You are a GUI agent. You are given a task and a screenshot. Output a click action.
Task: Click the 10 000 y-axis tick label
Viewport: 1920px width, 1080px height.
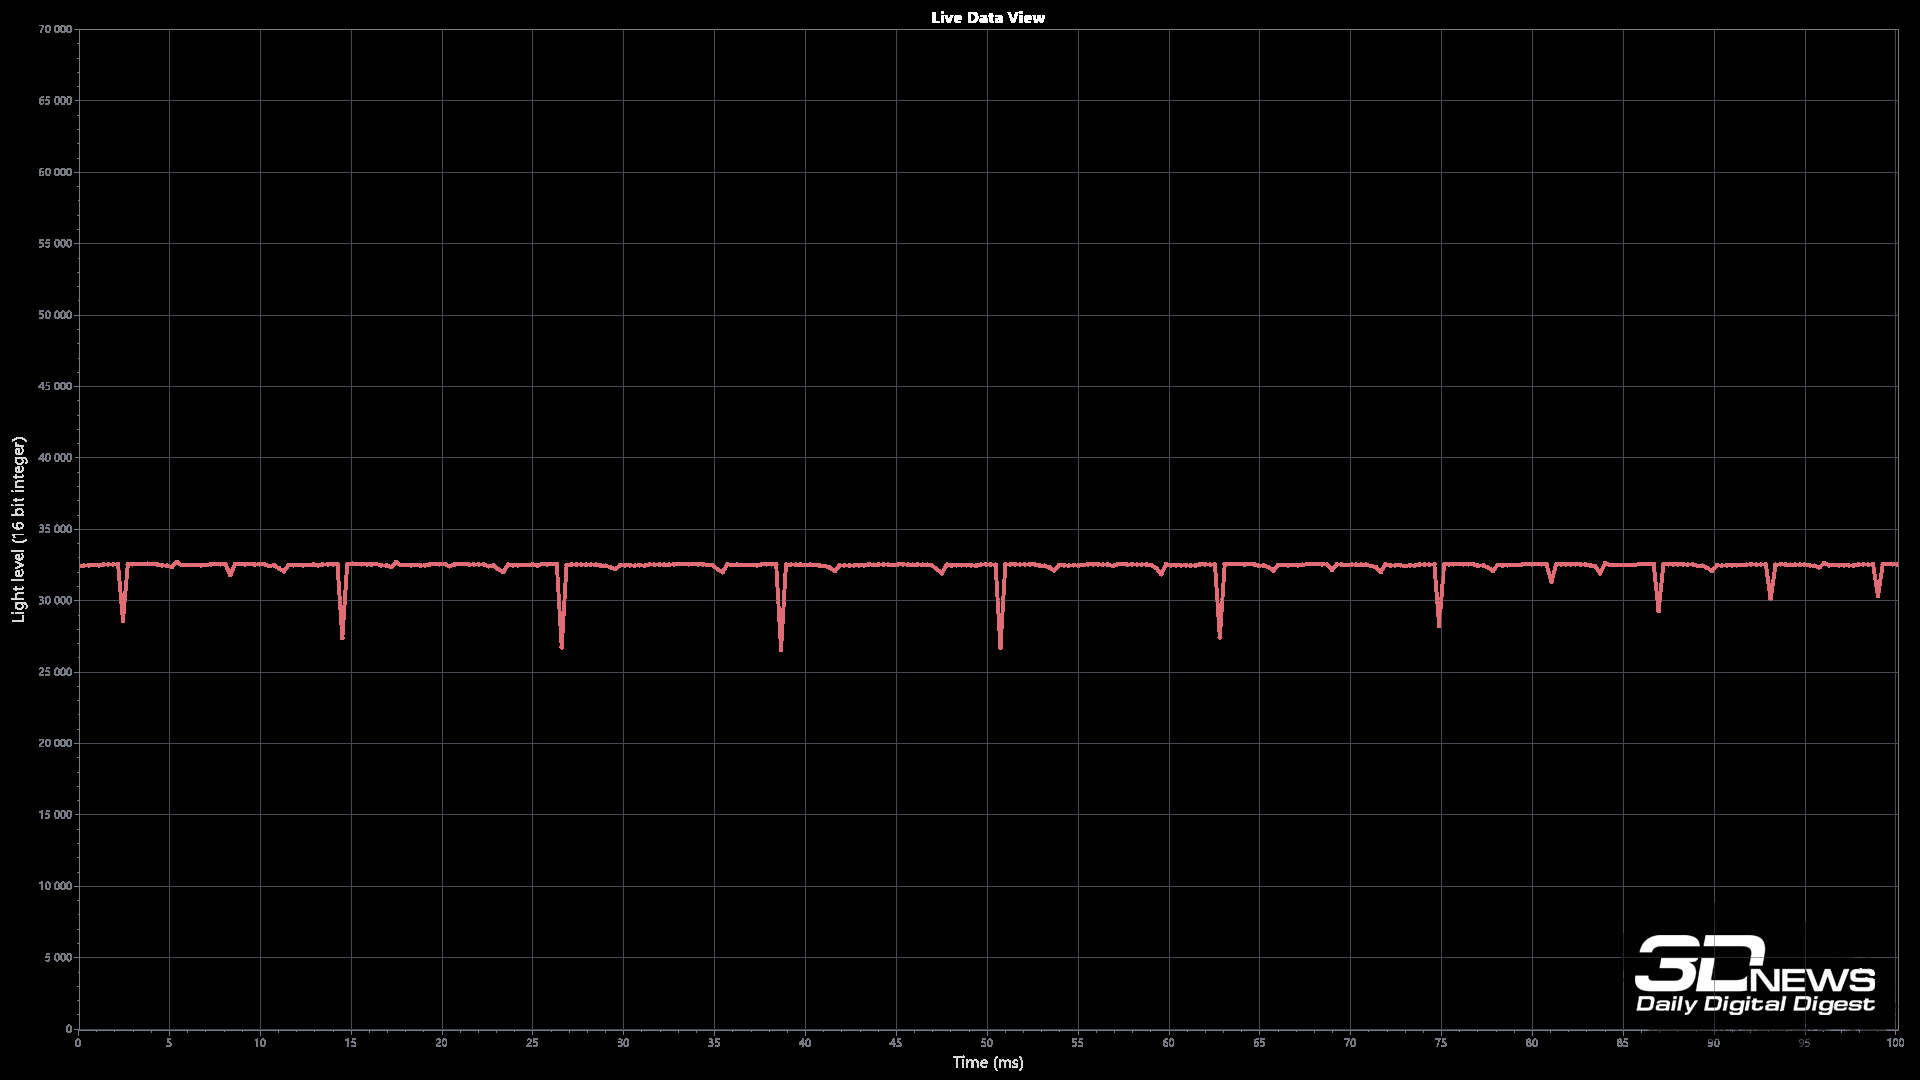pyautogui.click(x=55, y=886)
